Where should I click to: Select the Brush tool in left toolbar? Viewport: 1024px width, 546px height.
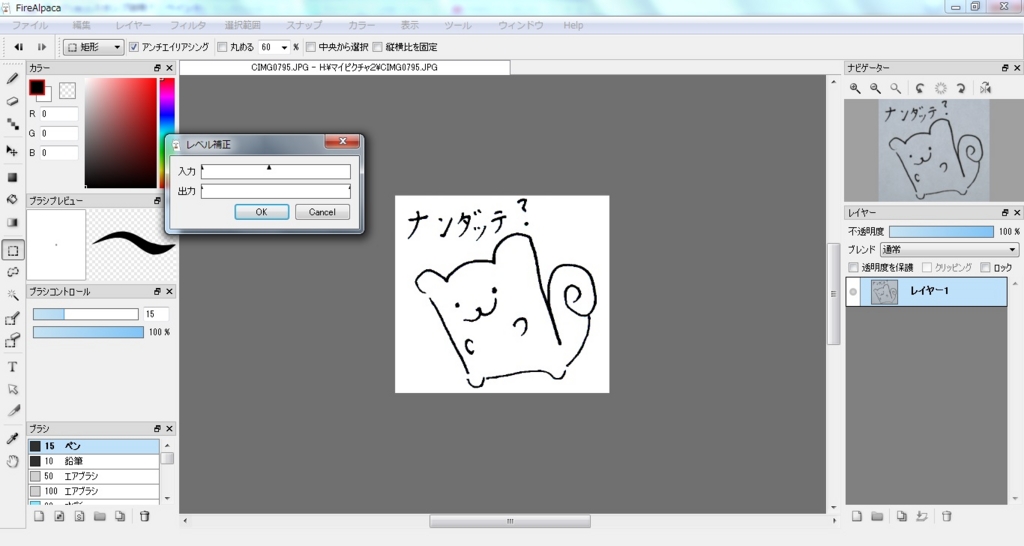click(x=12, y=79)
